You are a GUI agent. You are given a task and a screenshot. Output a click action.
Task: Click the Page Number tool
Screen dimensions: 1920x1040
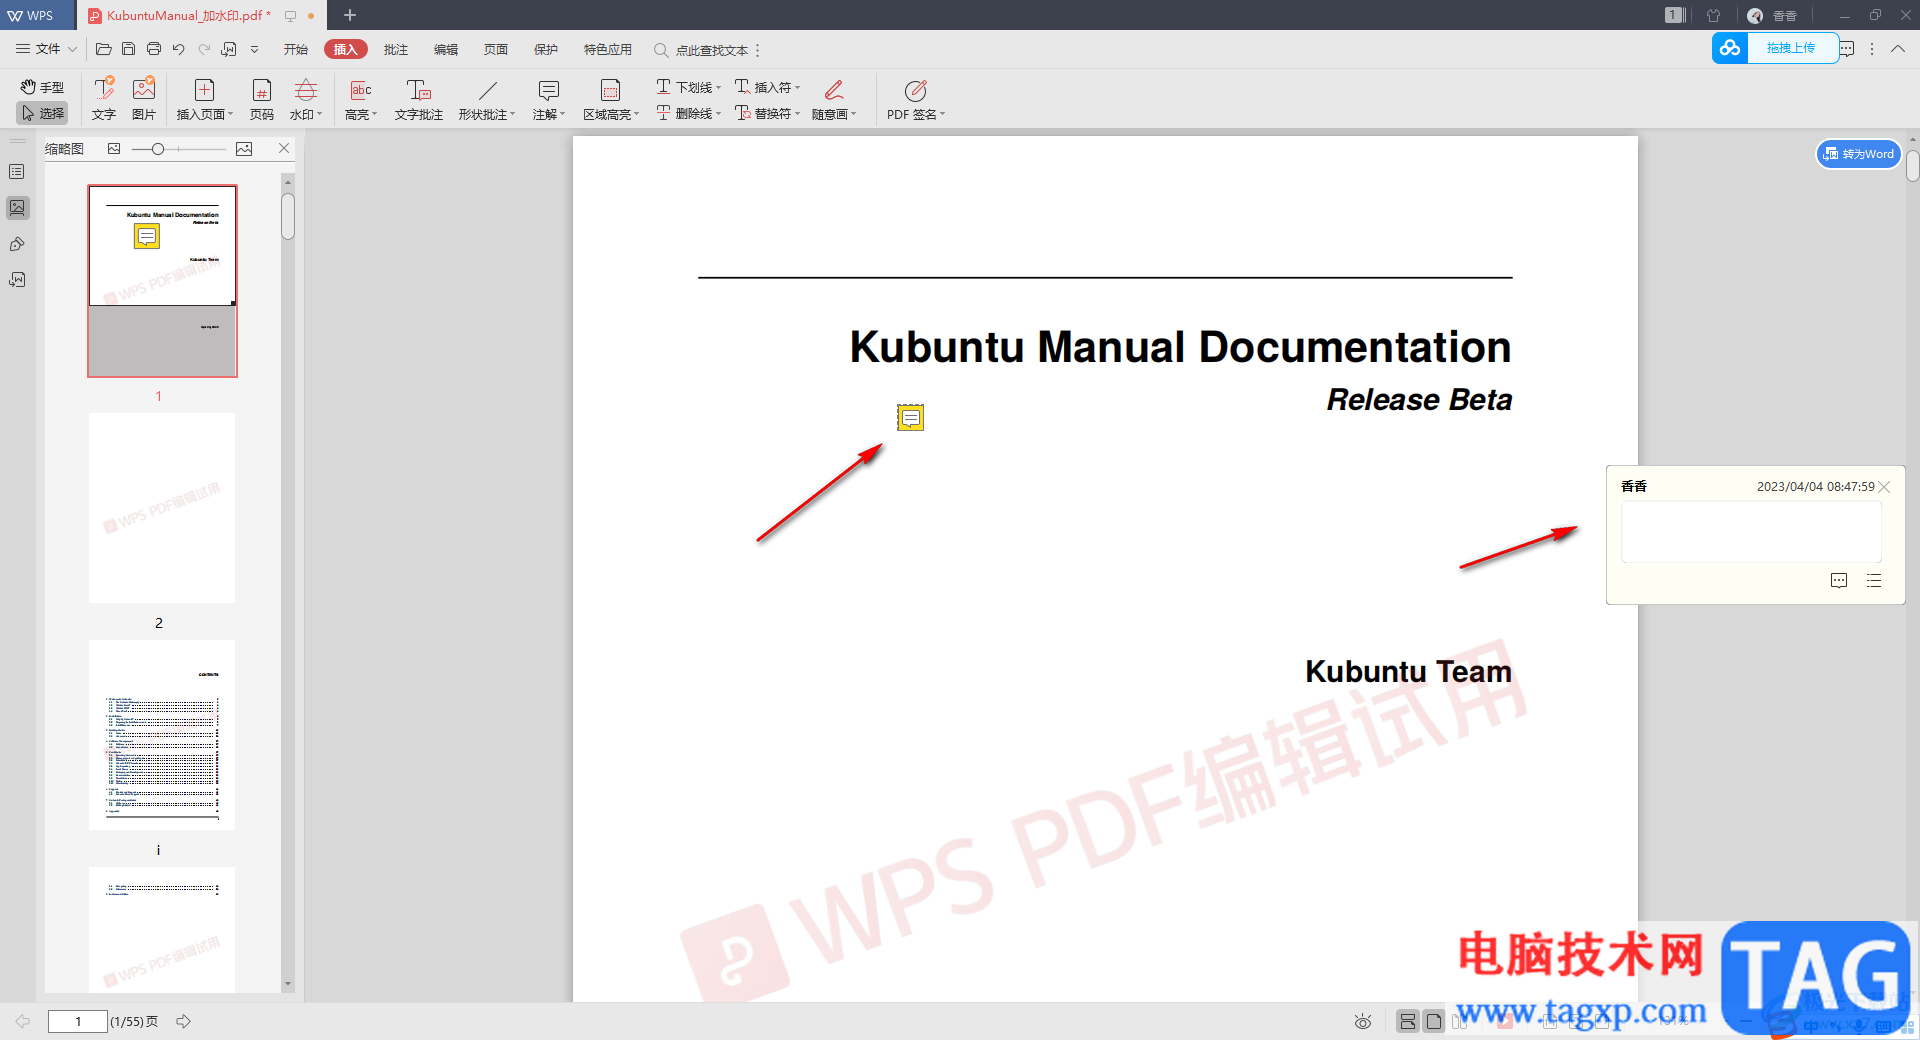coord(262,98)
